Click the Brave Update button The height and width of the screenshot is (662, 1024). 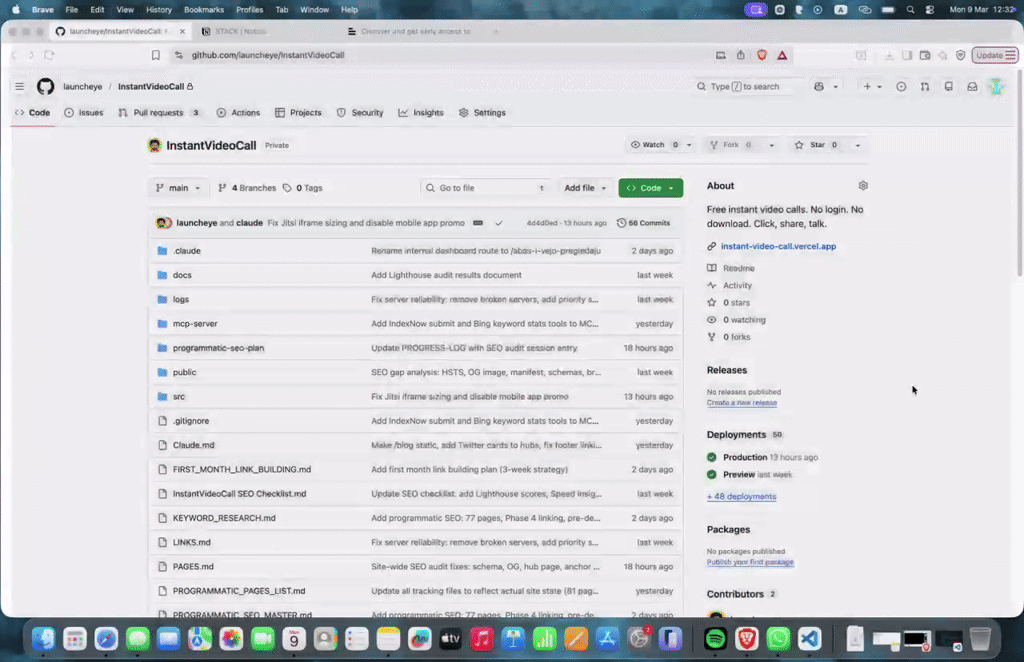995,55
